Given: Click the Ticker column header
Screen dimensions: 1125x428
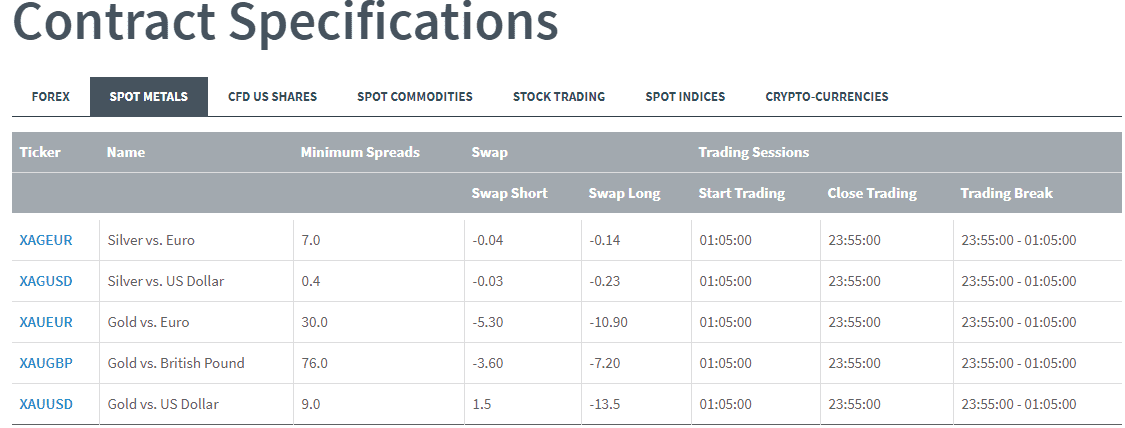Looking at the screenshot, I should pyautogui.click(x=40, y=153).
